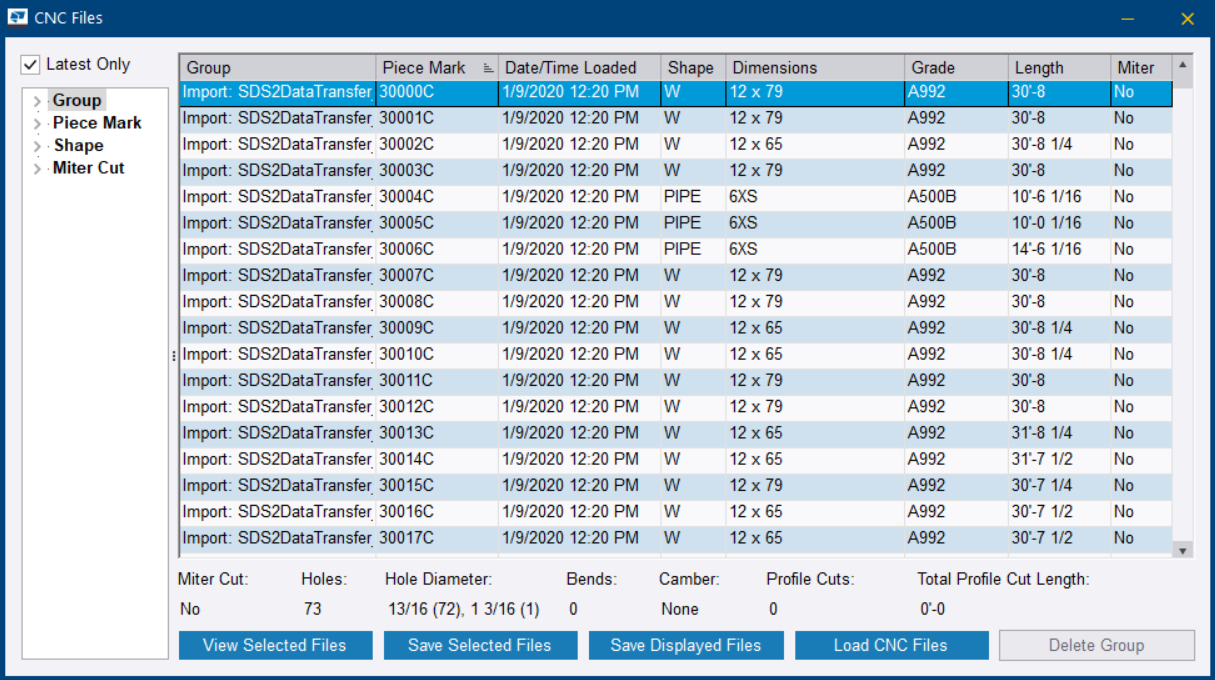Expand the Shape tree item
The image size is (1215, 680).
coord(38,145)
